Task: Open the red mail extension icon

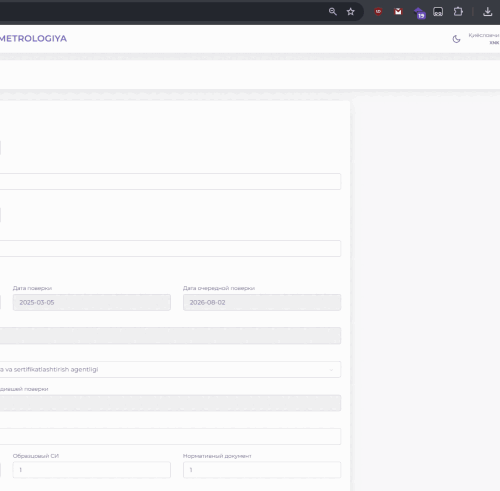Action: [398, 12]
